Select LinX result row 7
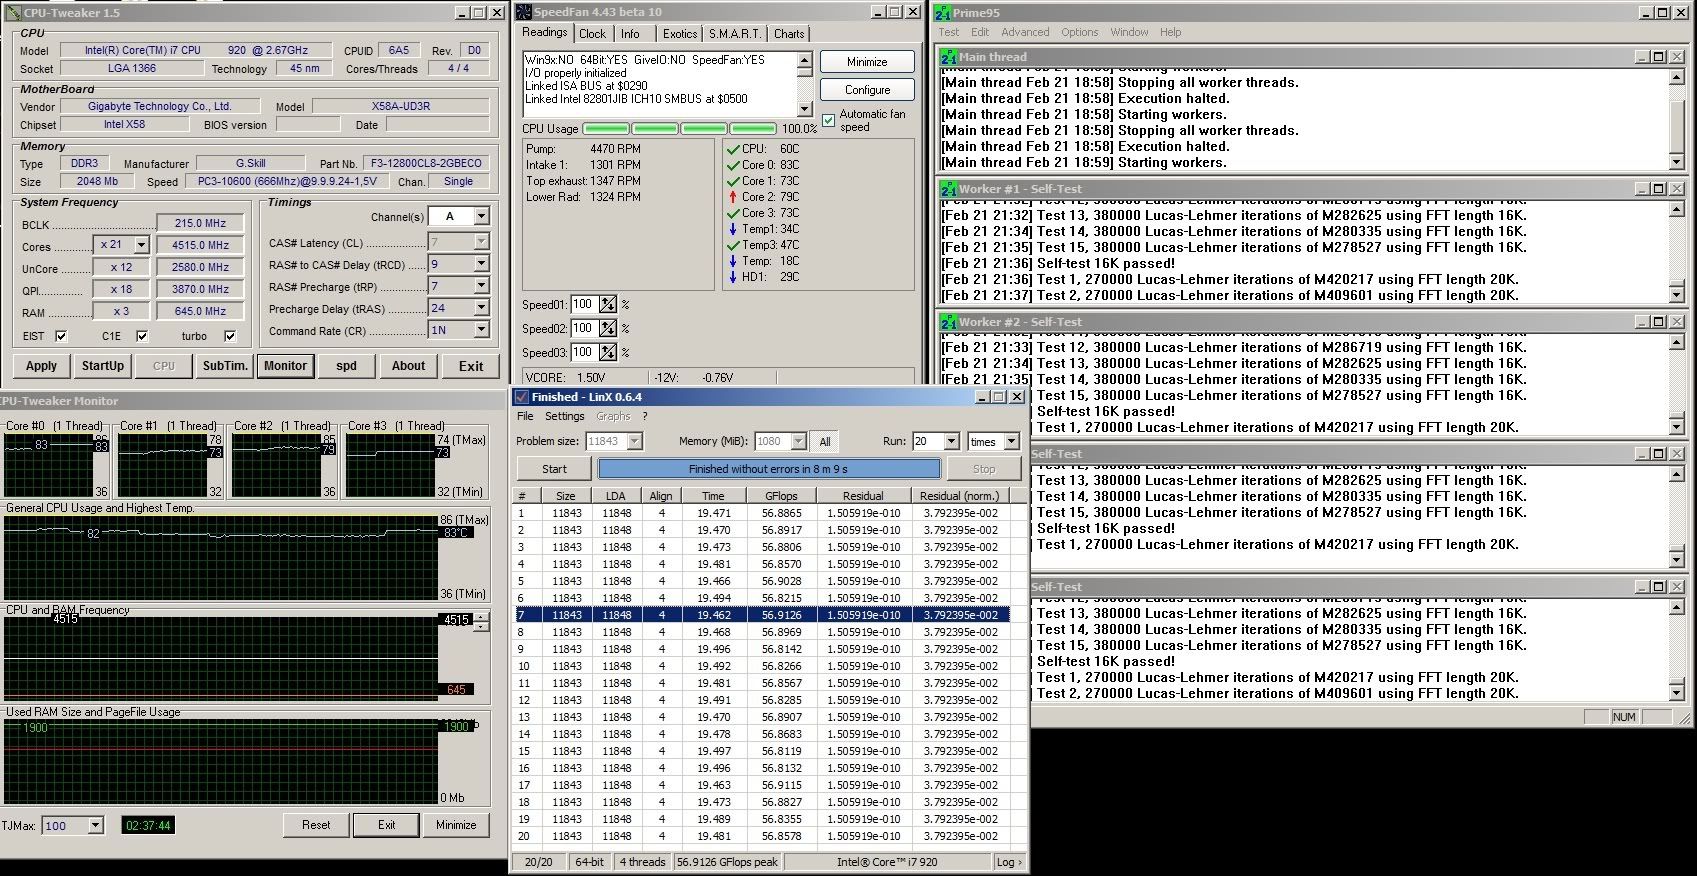 click(x=762, y=615)
